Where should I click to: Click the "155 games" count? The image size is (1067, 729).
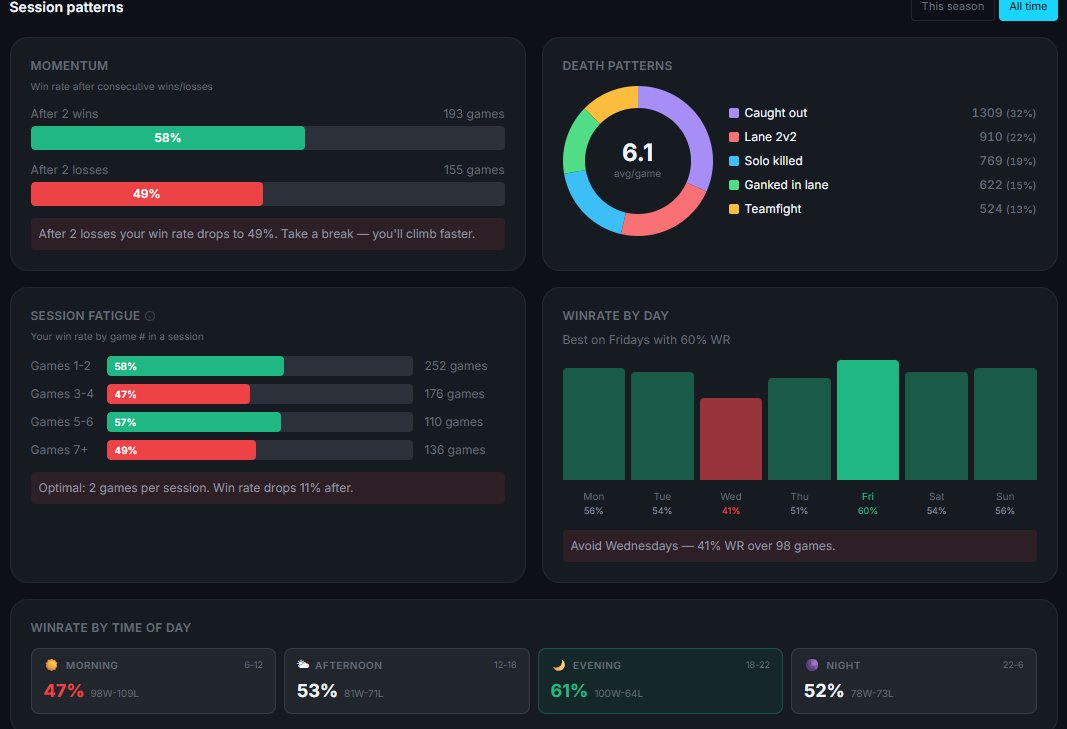click(x=474, y=170)
